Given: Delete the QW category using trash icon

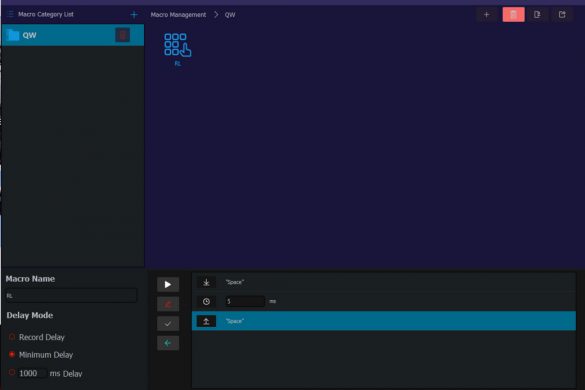Looking at the screenshot, I should 122,35.
